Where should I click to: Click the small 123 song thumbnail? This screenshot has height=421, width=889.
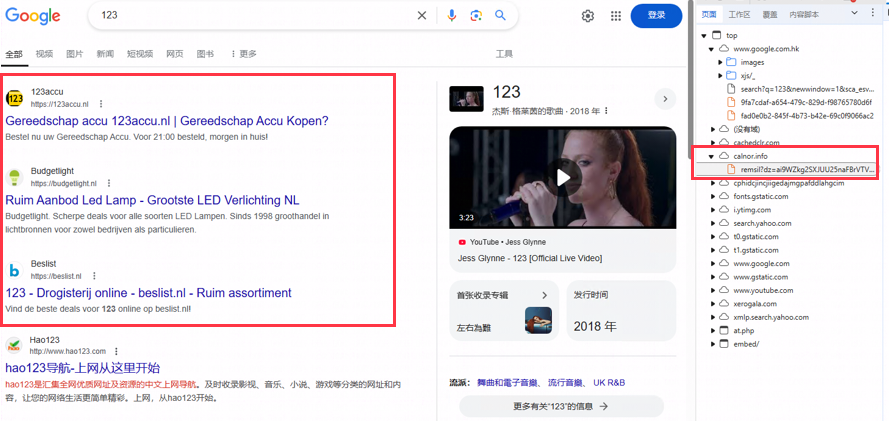pos(466,99)
